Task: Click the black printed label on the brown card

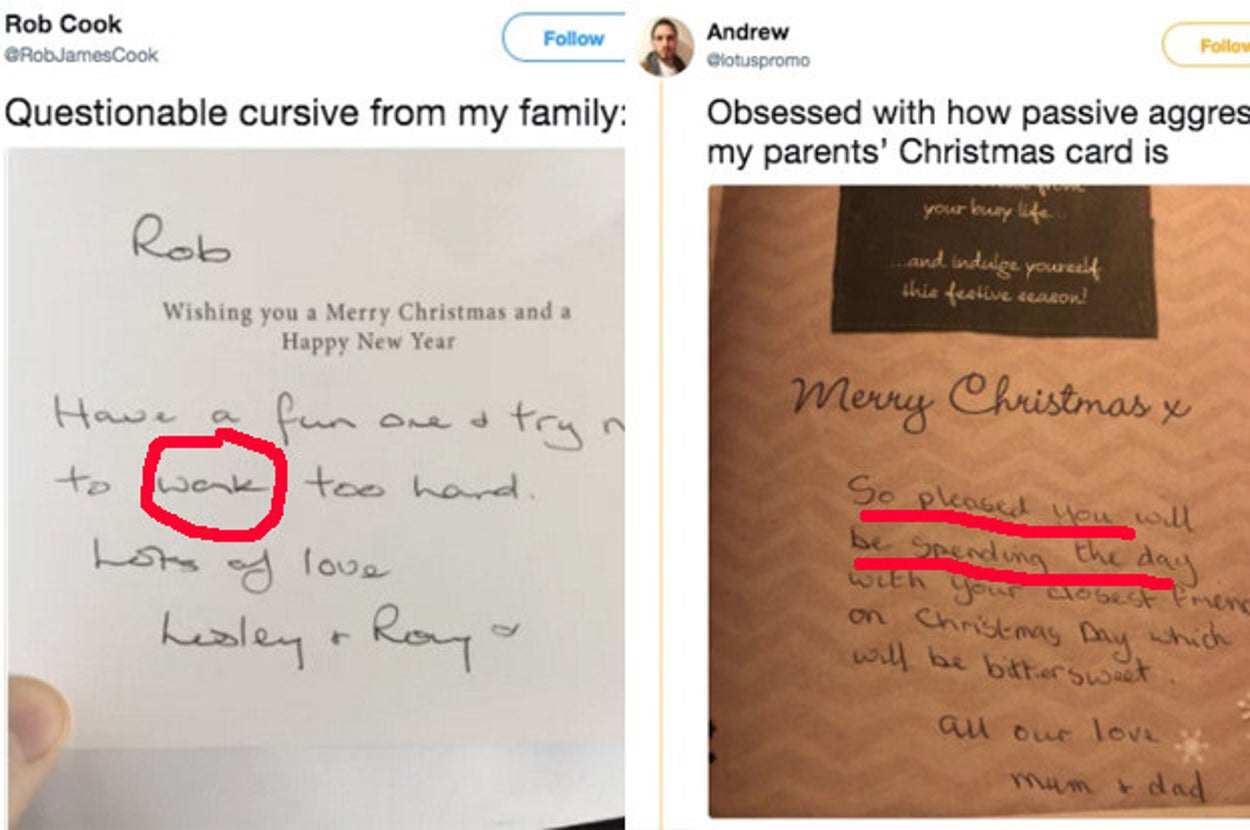Action: 993,260
